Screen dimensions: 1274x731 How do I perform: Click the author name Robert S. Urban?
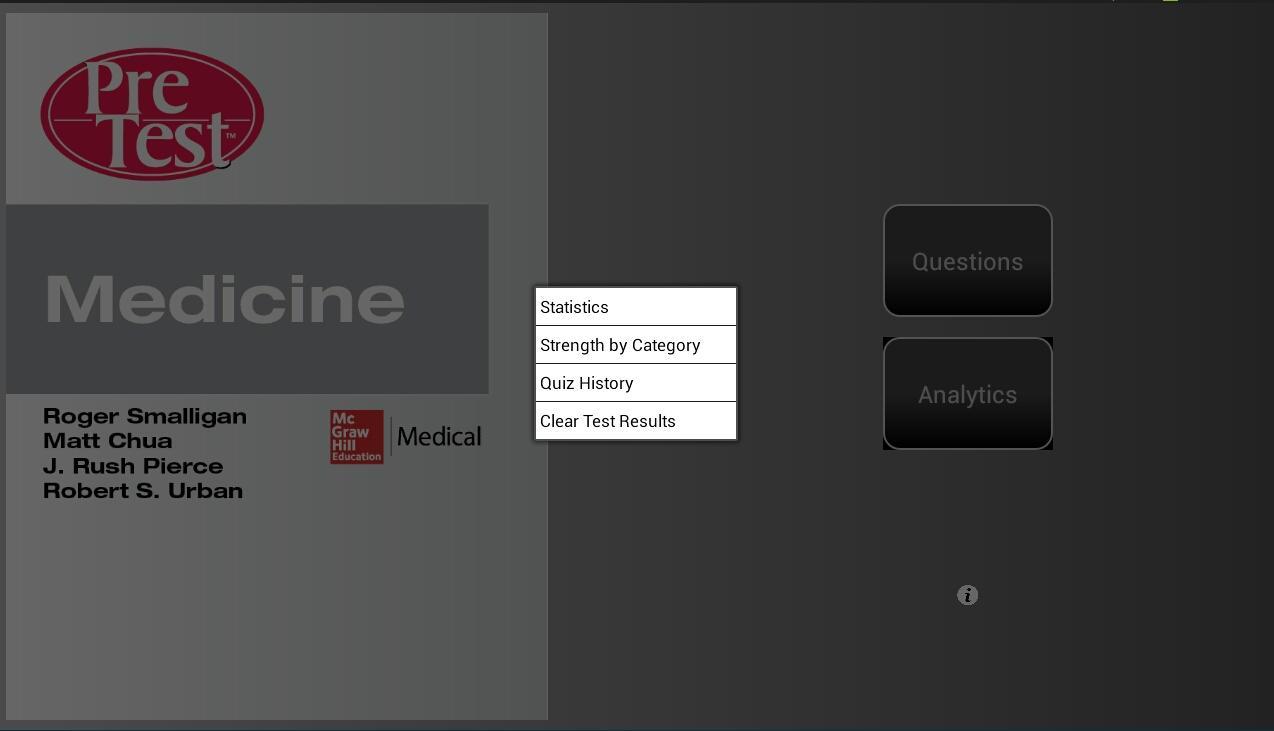pos(143,491)
